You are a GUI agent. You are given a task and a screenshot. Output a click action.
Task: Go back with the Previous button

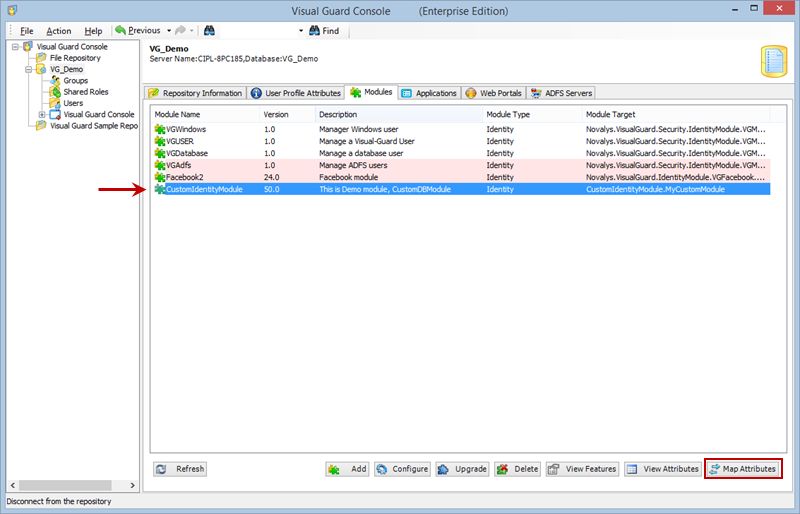[x=138, y=31]
